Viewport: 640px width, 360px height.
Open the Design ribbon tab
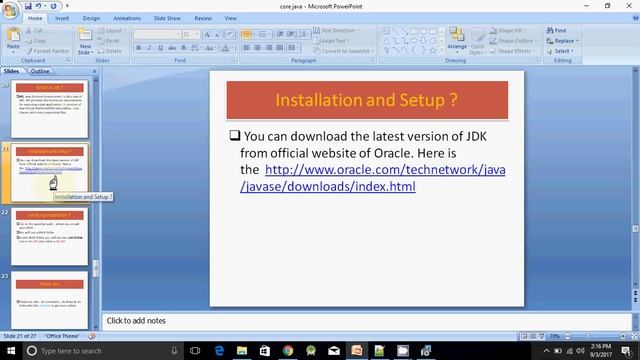(x=91, y=18)
